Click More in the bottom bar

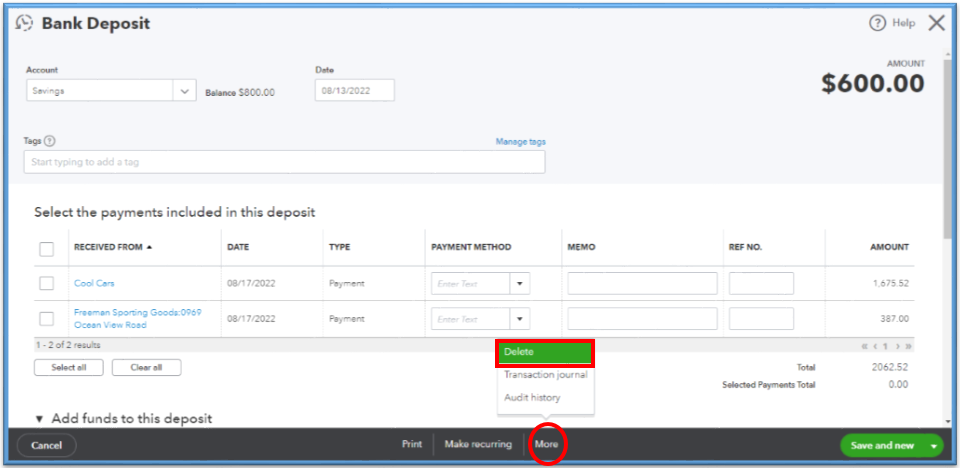click(x=546, y=444)
